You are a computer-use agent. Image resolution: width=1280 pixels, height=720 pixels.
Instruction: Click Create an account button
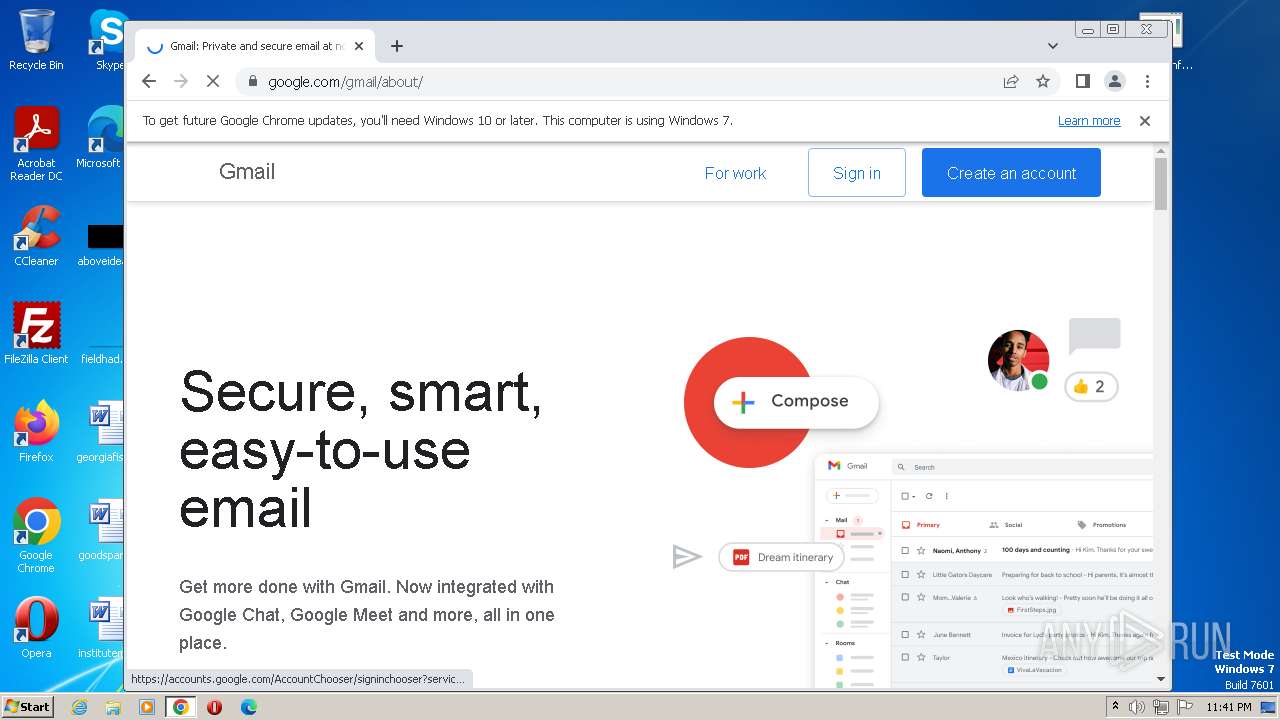1011,173
